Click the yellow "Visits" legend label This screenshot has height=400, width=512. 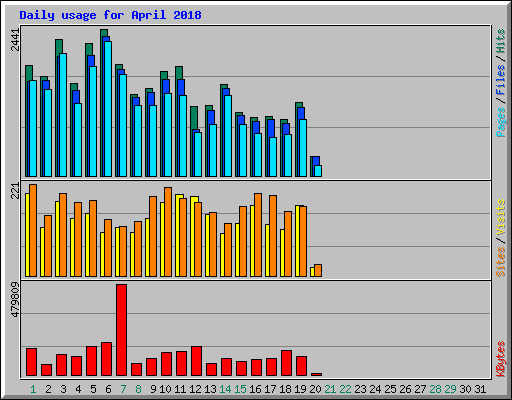[x=501, y=217]
